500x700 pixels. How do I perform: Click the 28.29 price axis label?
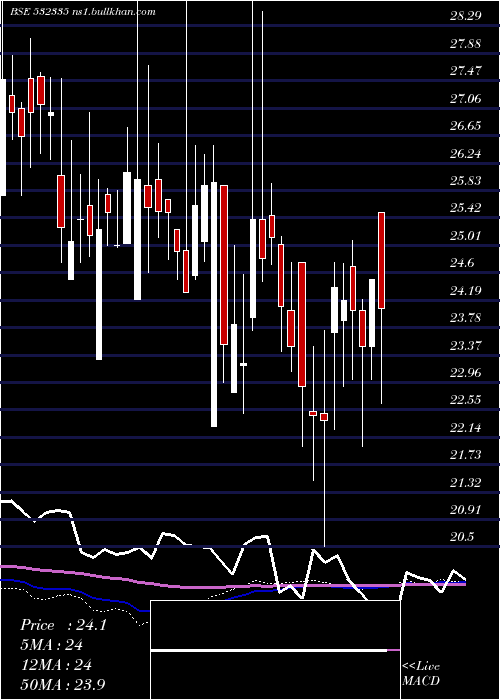pos(466,17)
